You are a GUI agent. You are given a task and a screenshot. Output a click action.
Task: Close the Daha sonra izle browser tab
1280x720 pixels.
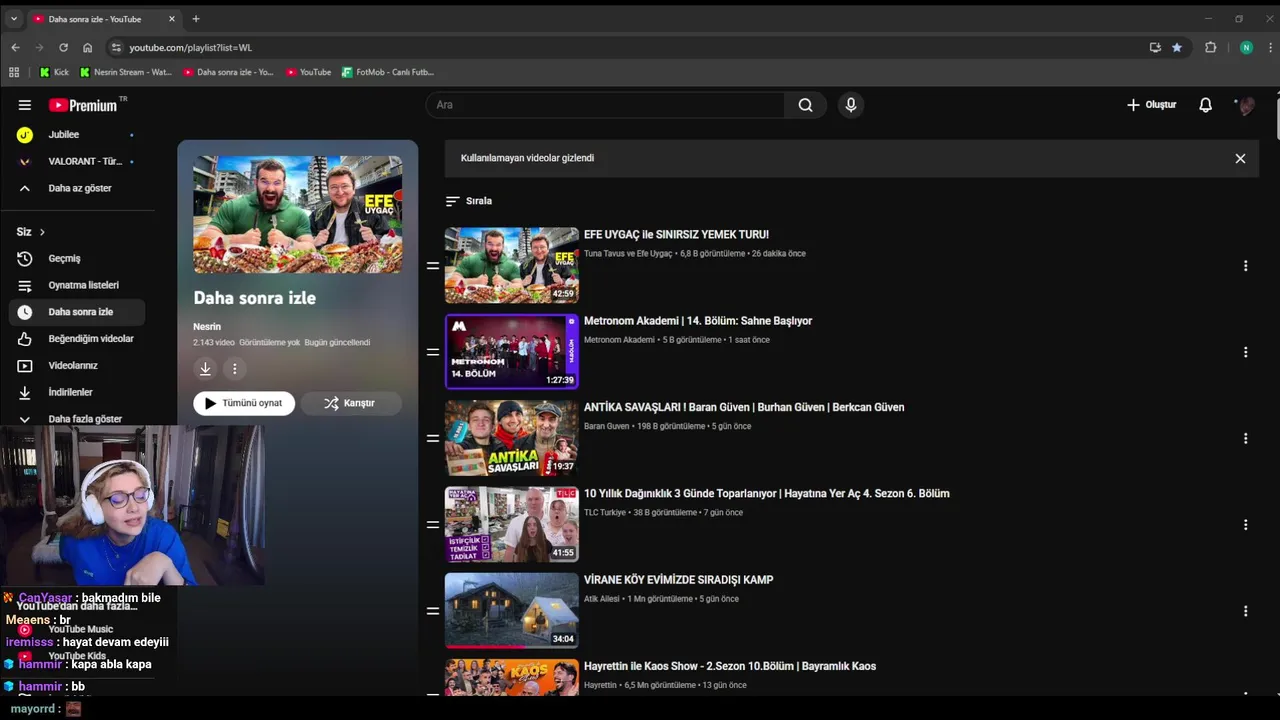tap(172, 19)
